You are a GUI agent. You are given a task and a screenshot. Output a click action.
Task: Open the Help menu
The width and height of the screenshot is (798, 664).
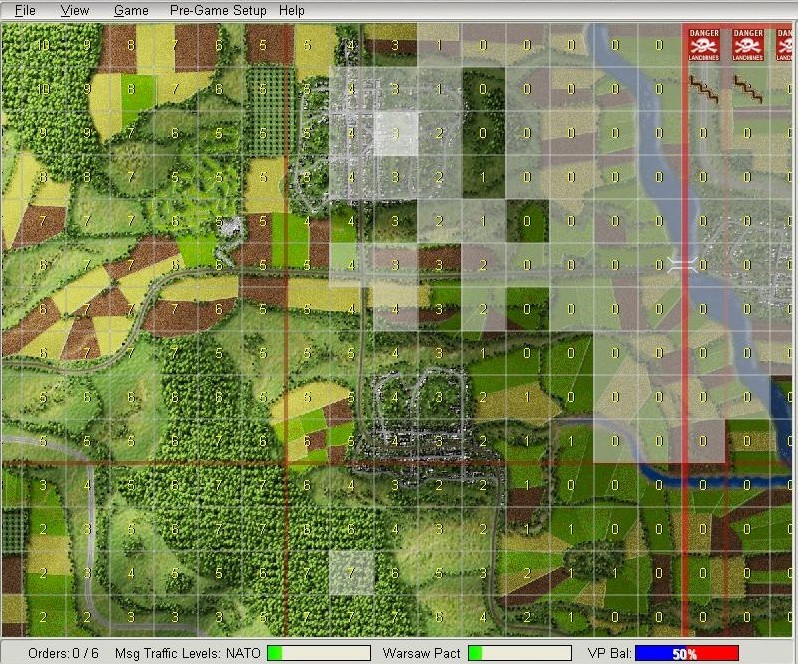[292, 10]
